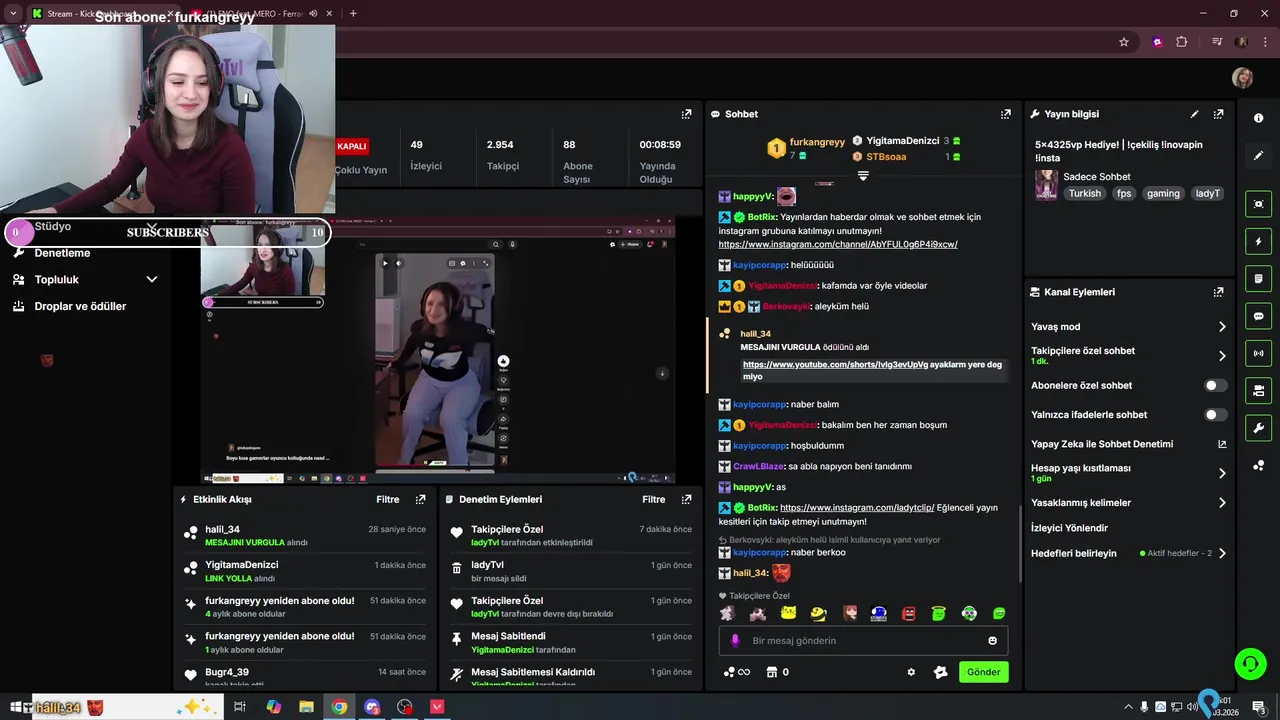Bookmark this page with the star icon
This screenshot has height=720, width=1280.
1124,42
